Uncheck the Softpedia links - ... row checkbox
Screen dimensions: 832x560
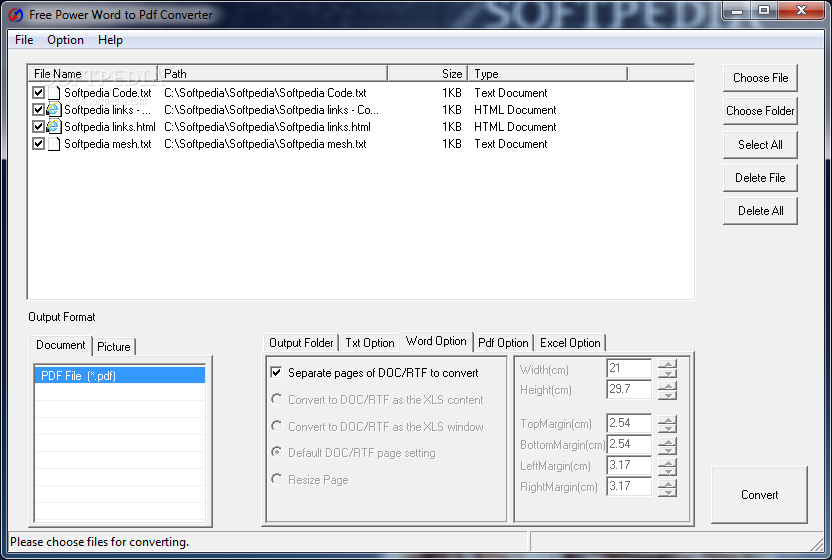pos(38,109)
